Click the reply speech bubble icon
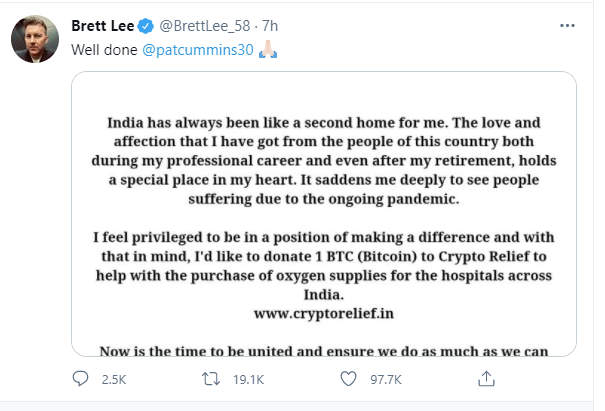The image size is (605, 411). pyautogui.click(x=82, y=379)
